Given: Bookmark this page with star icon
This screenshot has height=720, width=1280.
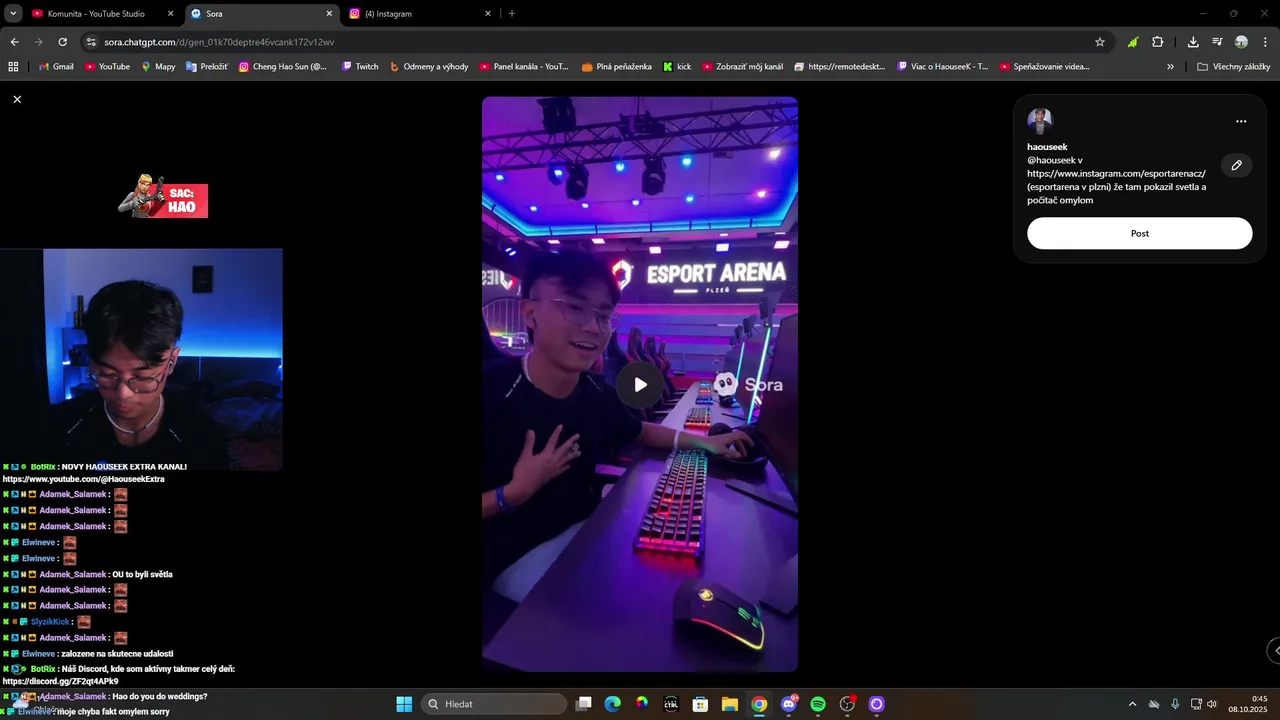Looking at the screenshot, I should coord(1100,42).
